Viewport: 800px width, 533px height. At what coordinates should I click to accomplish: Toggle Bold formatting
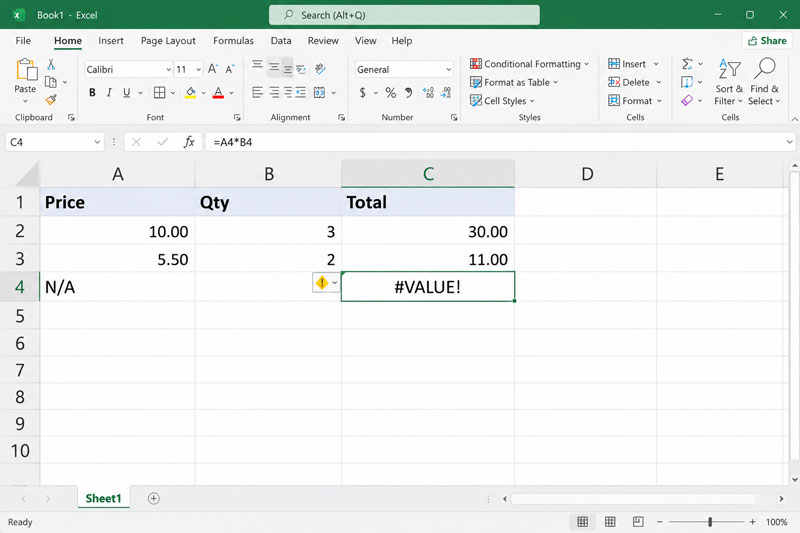(x=92, y=92)
